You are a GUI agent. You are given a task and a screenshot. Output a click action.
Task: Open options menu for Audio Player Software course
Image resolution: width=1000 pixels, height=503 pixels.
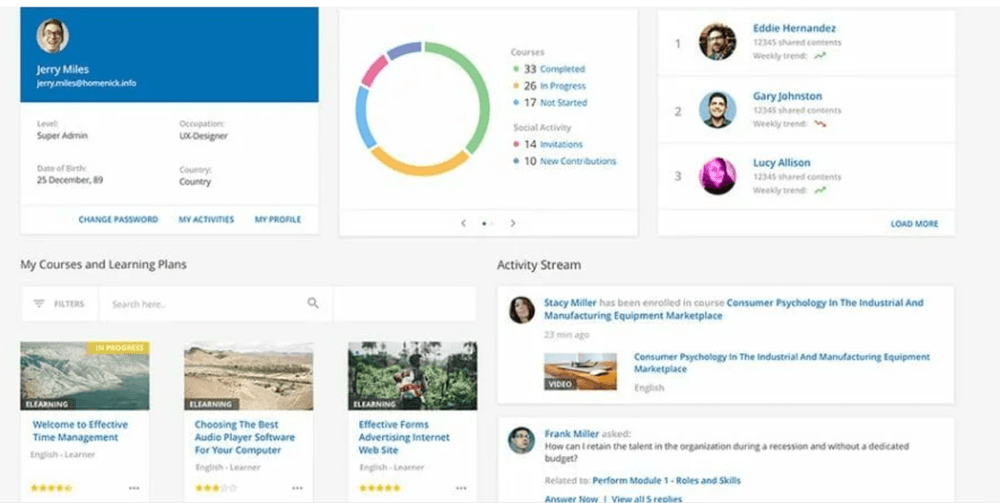coord(297,488)
